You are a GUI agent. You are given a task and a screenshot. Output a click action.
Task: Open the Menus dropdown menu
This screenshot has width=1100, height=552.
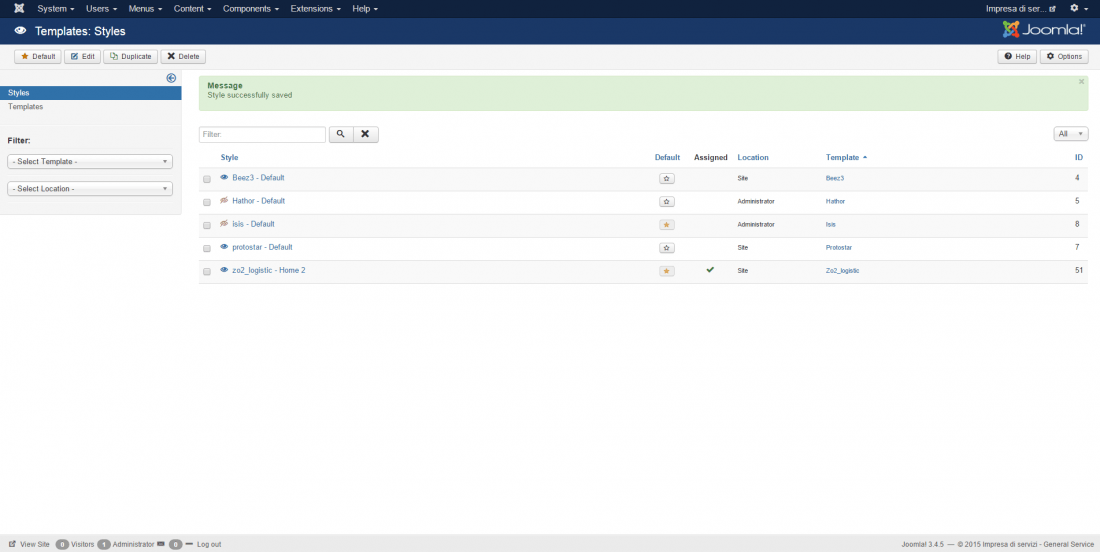(145, 8)
